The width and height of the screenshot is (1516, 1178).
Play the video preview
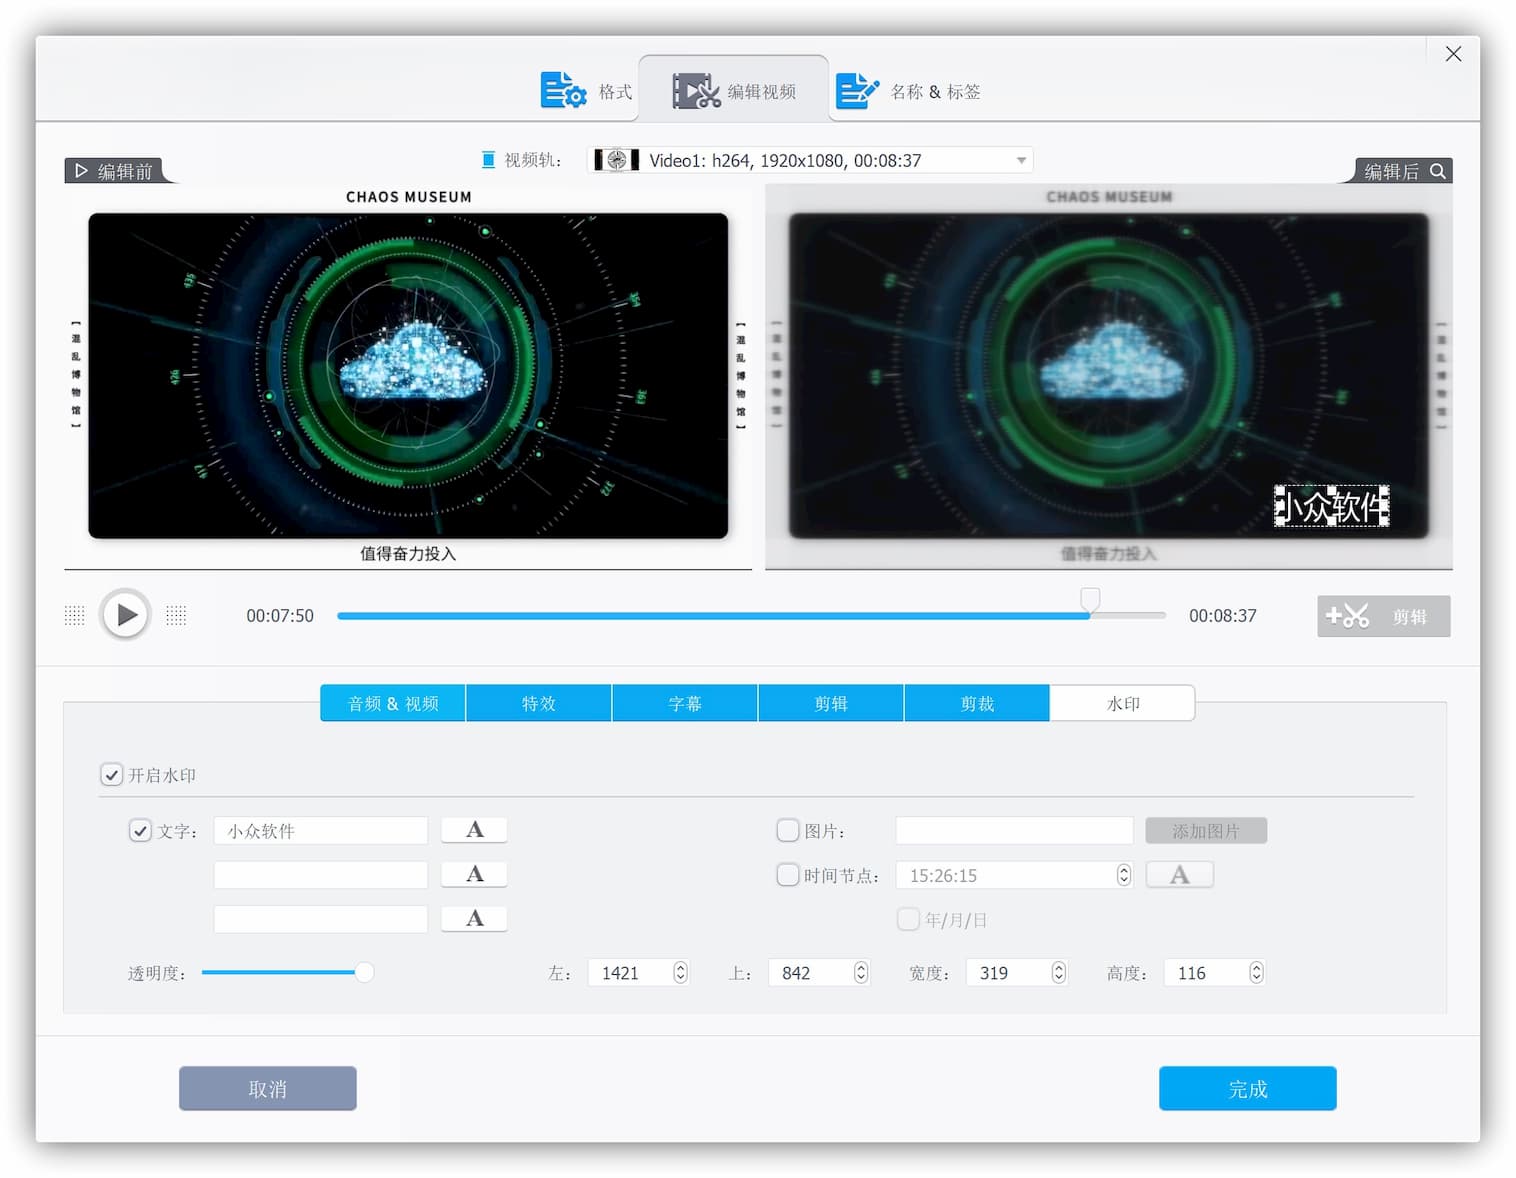click(126, 615)
